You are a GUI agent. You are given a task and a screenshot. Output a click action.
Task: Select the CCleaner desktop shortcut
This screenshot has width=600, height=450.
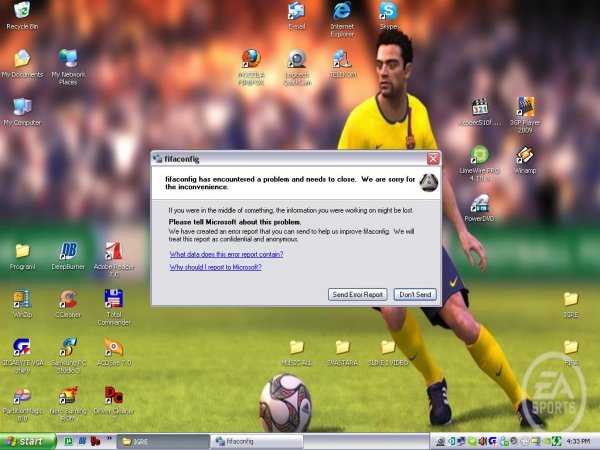coord(68,299)
